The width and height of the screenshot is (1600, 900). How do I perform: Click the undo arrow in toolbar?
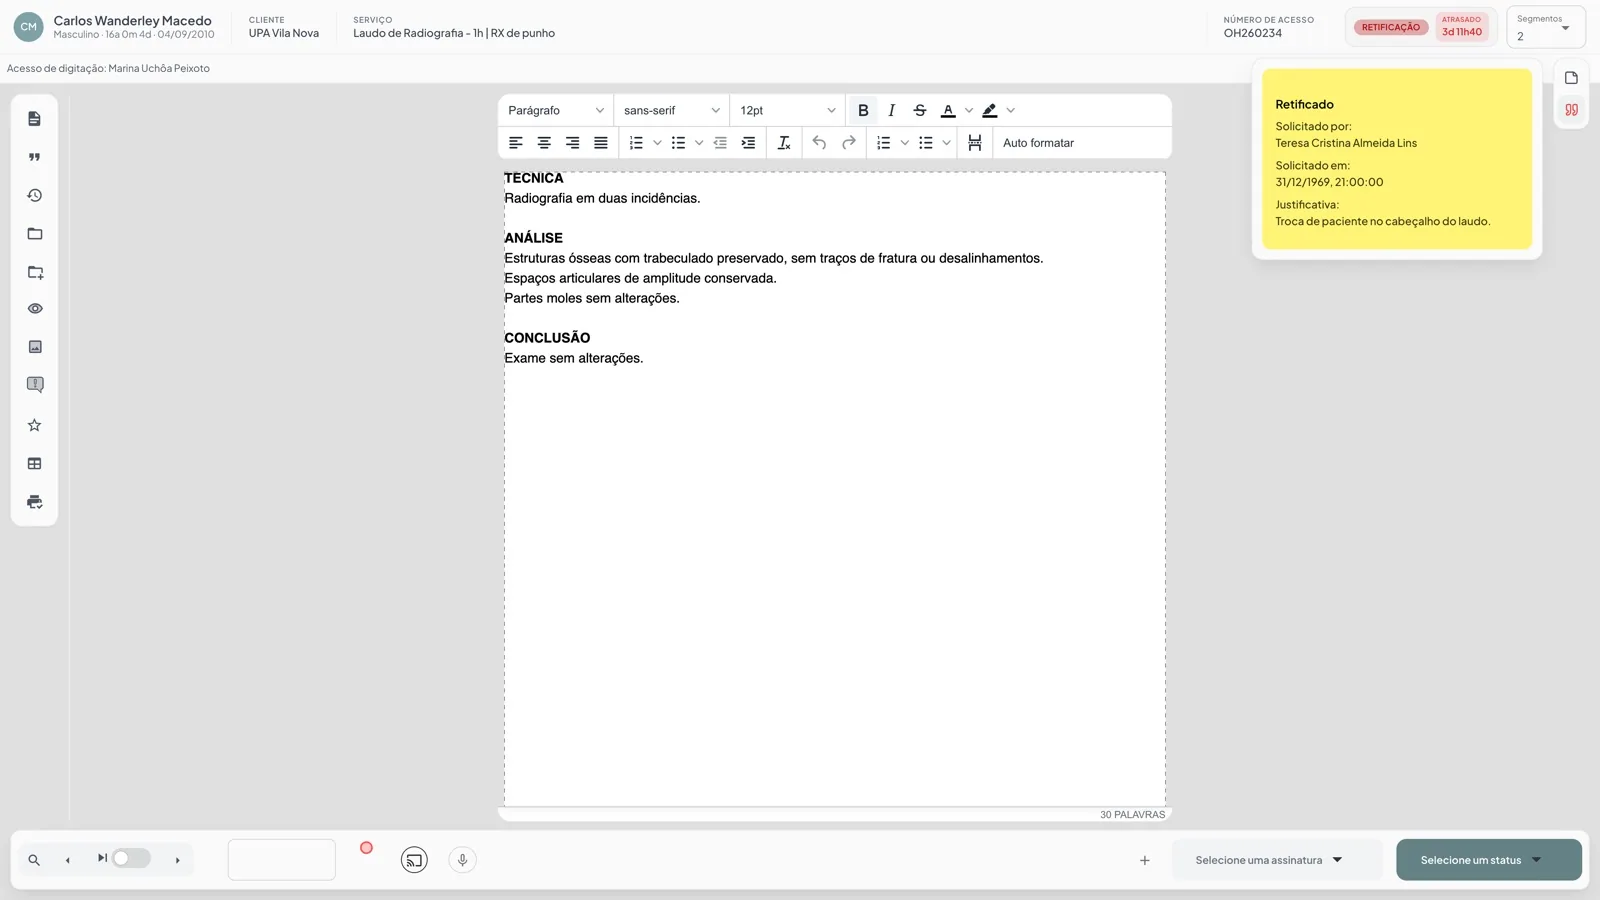click(819, 143)
